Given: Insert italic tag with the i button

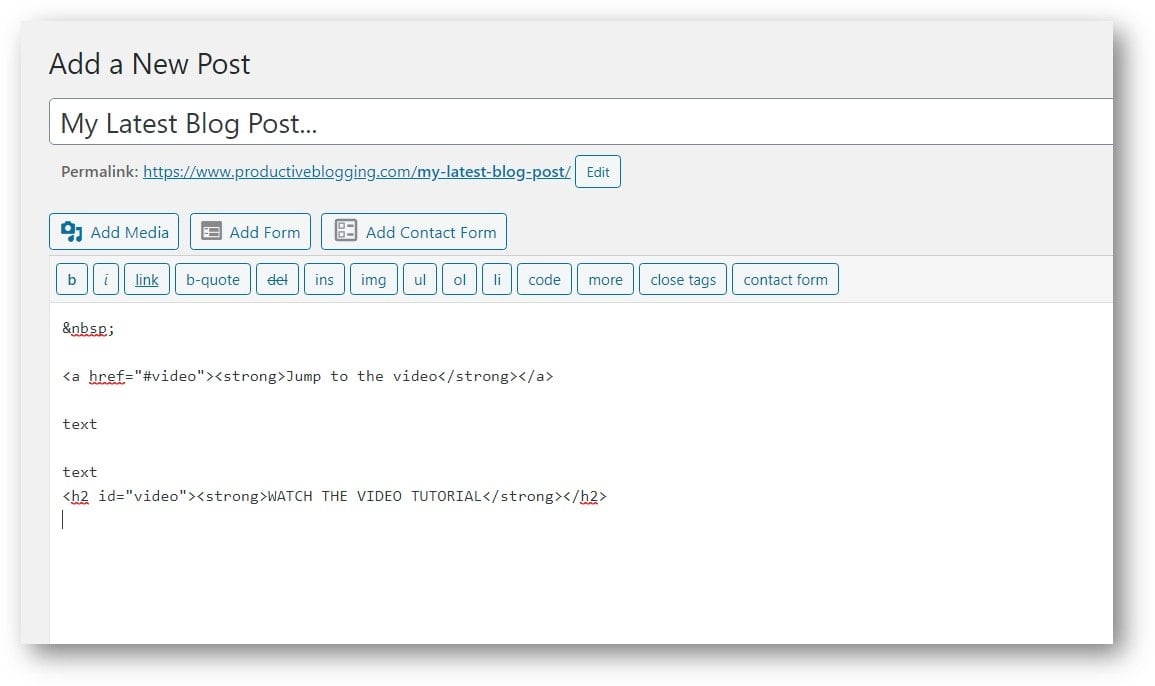Looking at the screenshot, I should (106, 279).
